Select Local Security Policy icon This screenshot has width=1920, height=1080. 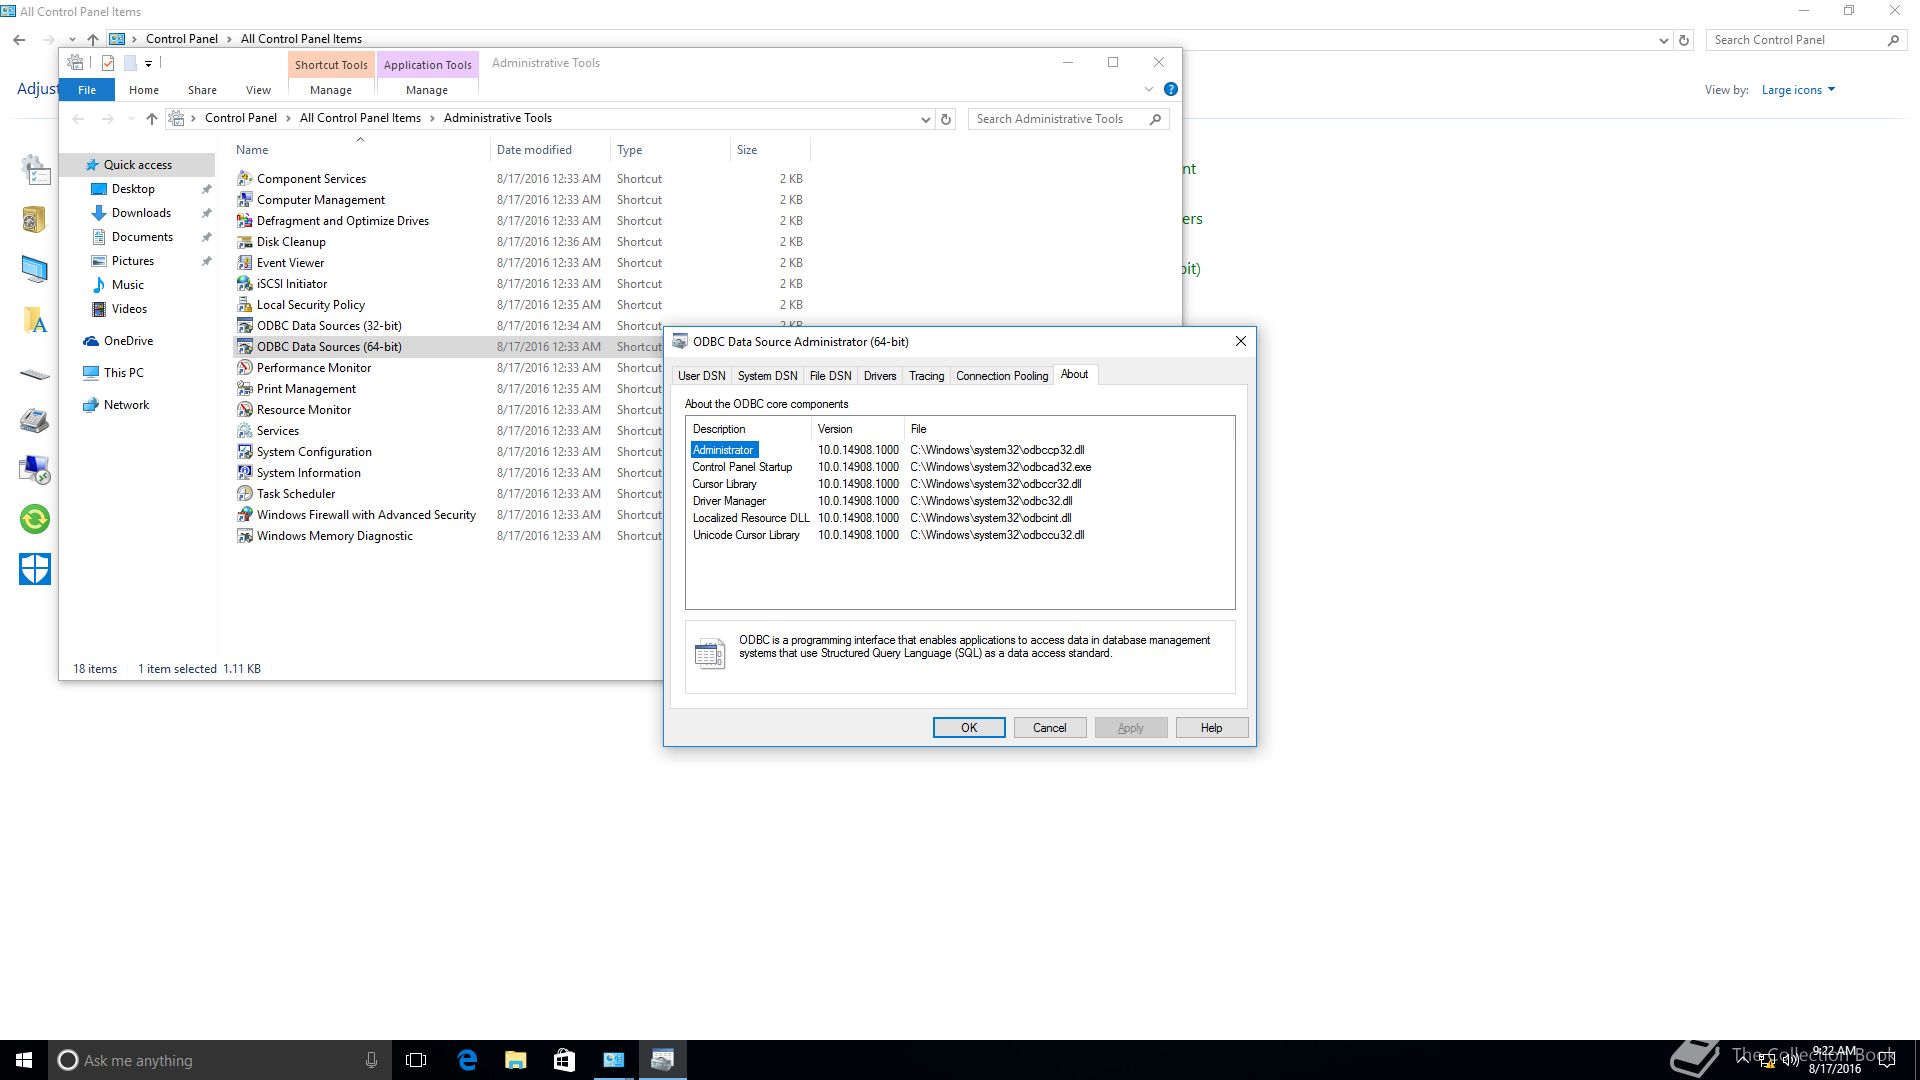(244, 305)
